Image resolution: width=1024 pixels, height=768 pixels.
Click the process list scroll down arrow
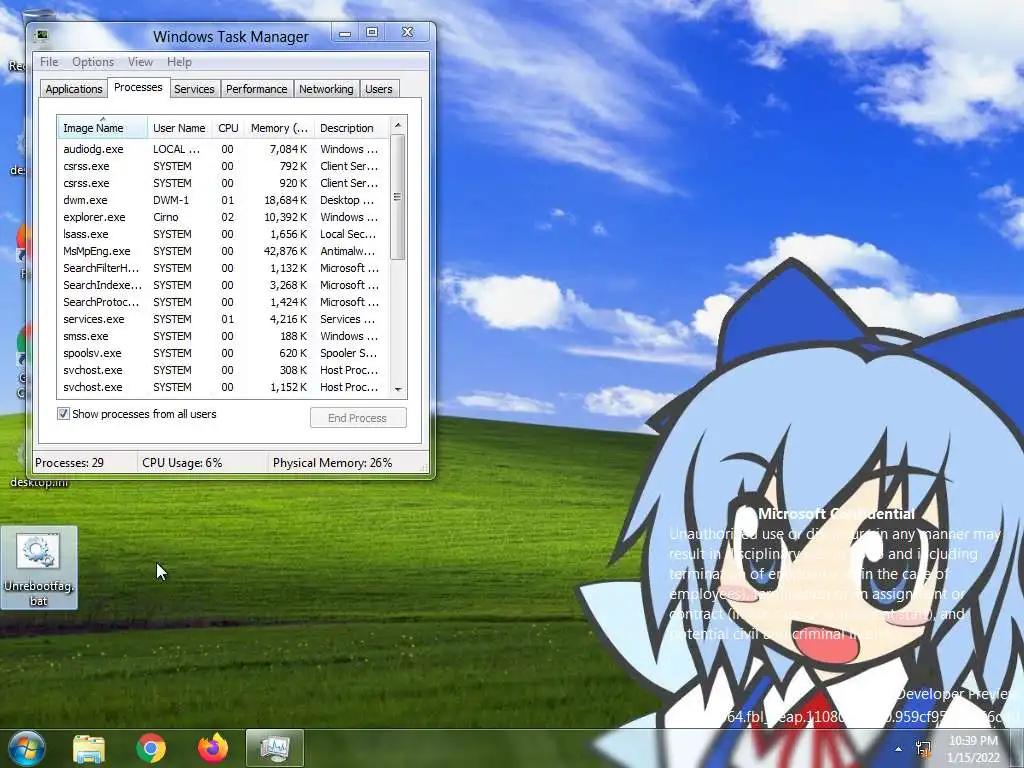[x=398, y=389]
